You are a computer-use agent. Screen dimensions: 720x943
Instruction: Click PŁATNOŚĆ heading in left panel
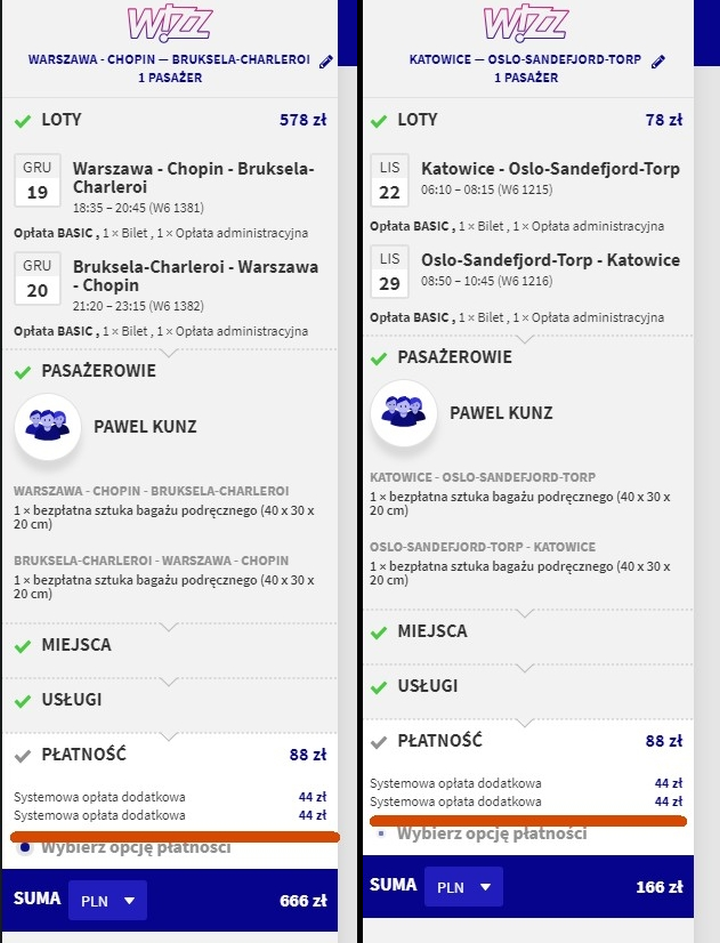(84, 754)
